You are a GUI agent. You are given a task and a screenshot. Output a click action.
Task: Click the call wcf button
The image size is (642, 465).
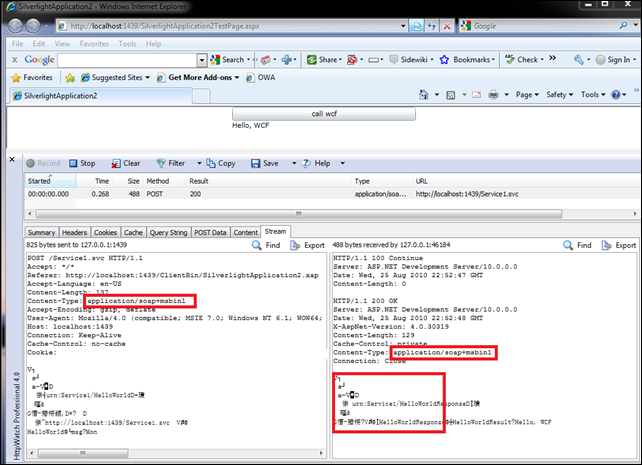pyautogui.click(x=324, y=114)
